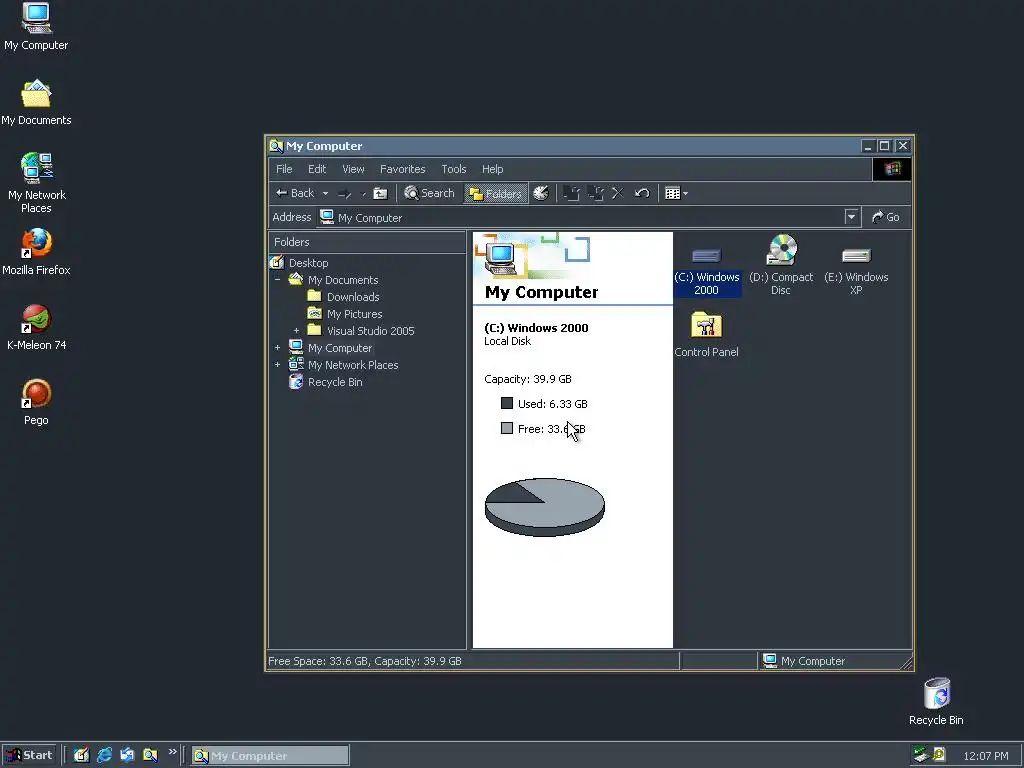Viewport: 1024px width, 768px height.
Task: Click the status bar free space text
Action: pos(364,661)
